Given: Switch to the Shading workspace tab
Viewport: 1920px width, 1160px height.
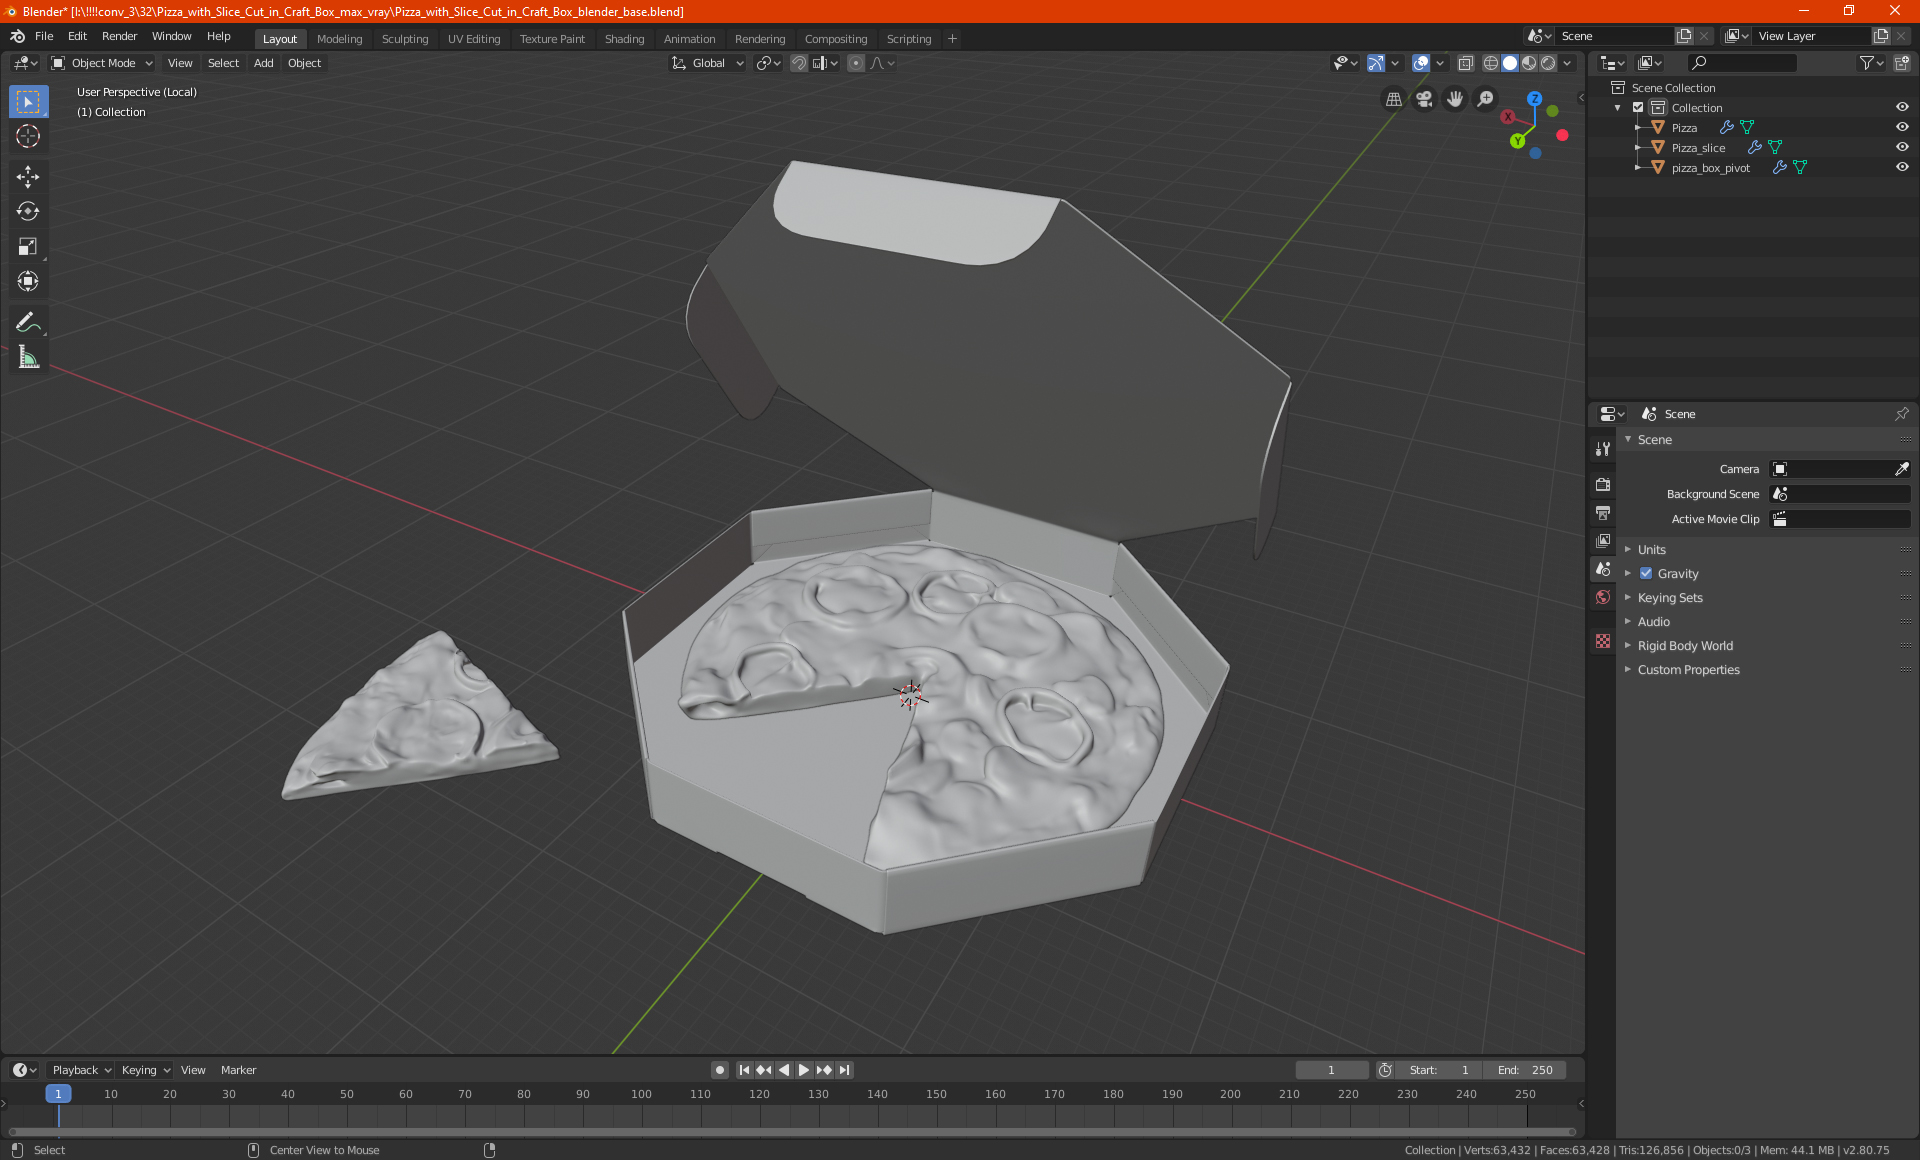Looking at the screenshot, I should [x=624, y=39].
